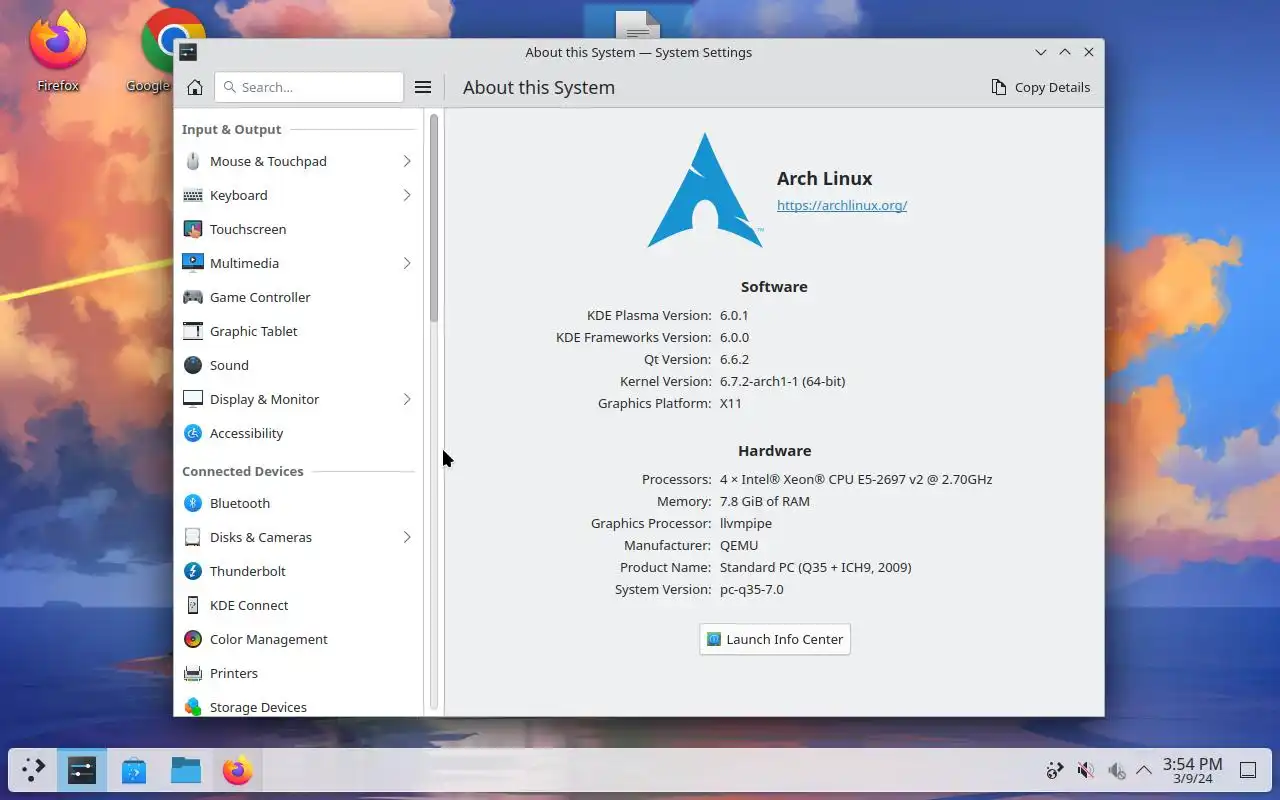Select the Bluetooth icon
Image resolution: width=1280 pixels, height=800 pixels.
(193, 503)
